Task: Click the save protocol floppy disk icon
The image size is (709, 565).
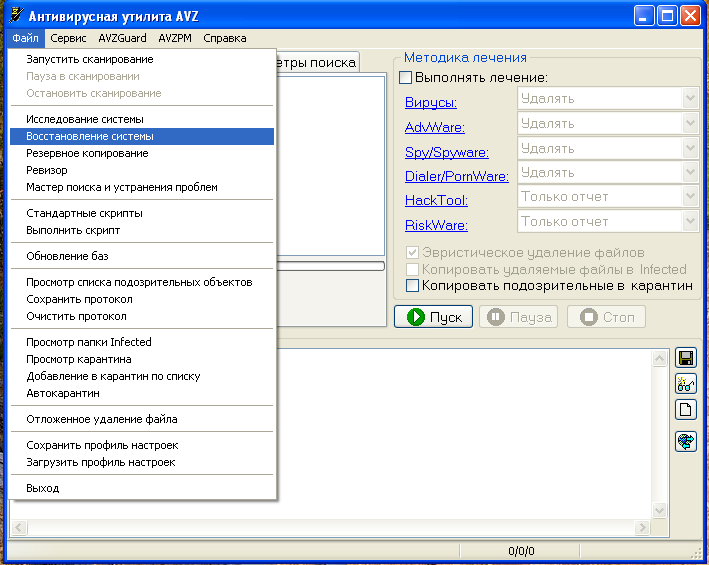Action: pyautogui.click(x=686, y=358)
